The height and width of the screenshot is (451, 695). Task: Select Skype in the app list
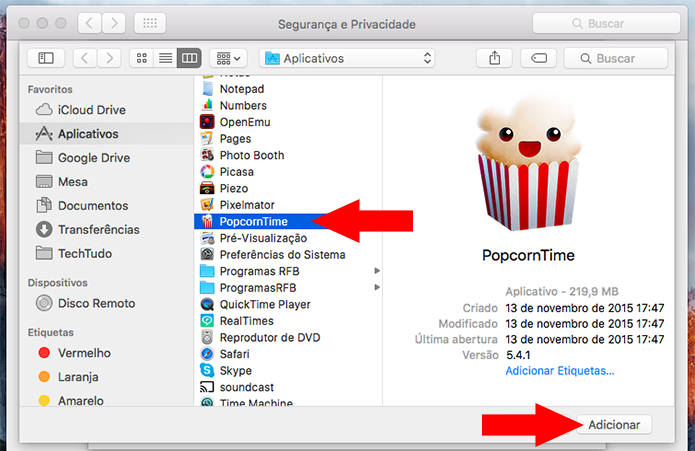pyautogui.click(x=288, y=370)
